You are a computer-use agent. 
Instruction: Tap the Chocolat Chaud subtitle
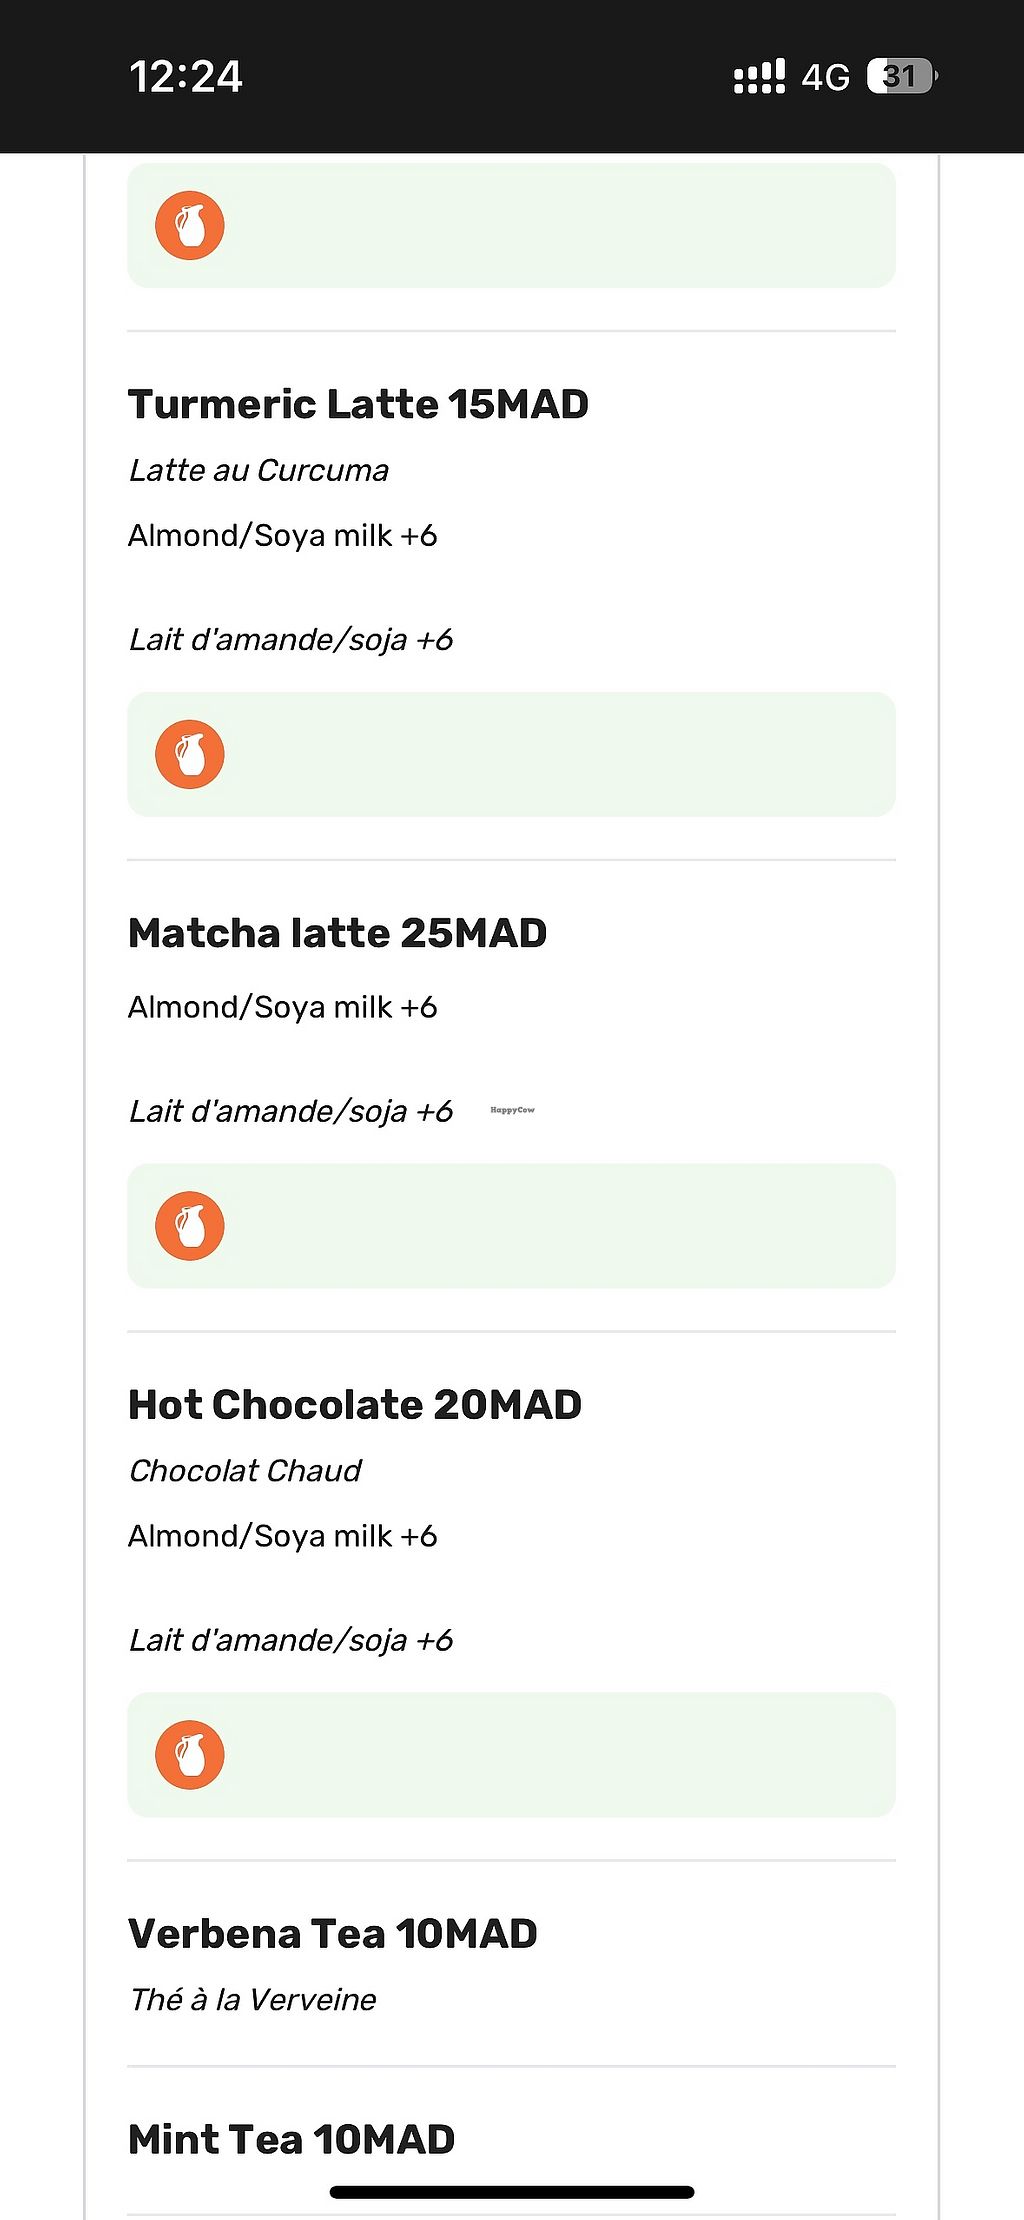[x=245, y=1471]
